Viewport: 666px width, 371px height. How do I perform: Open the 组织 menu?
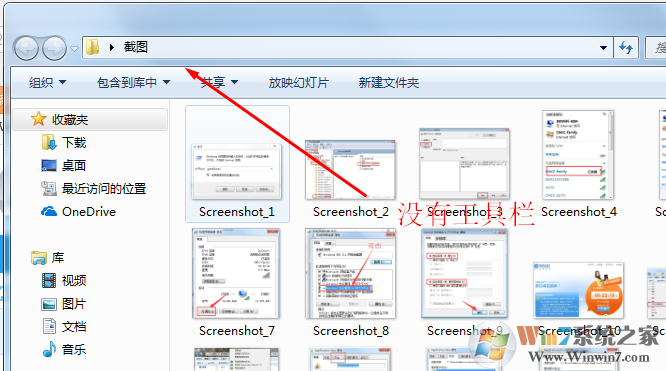(47, 82)
